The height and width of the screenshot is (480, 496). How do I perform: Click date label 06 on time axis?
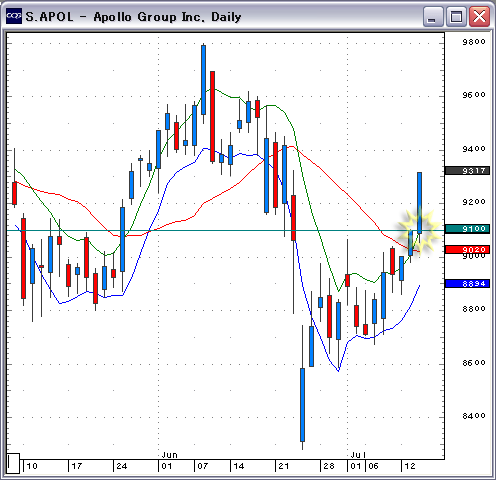coord(373,466)
